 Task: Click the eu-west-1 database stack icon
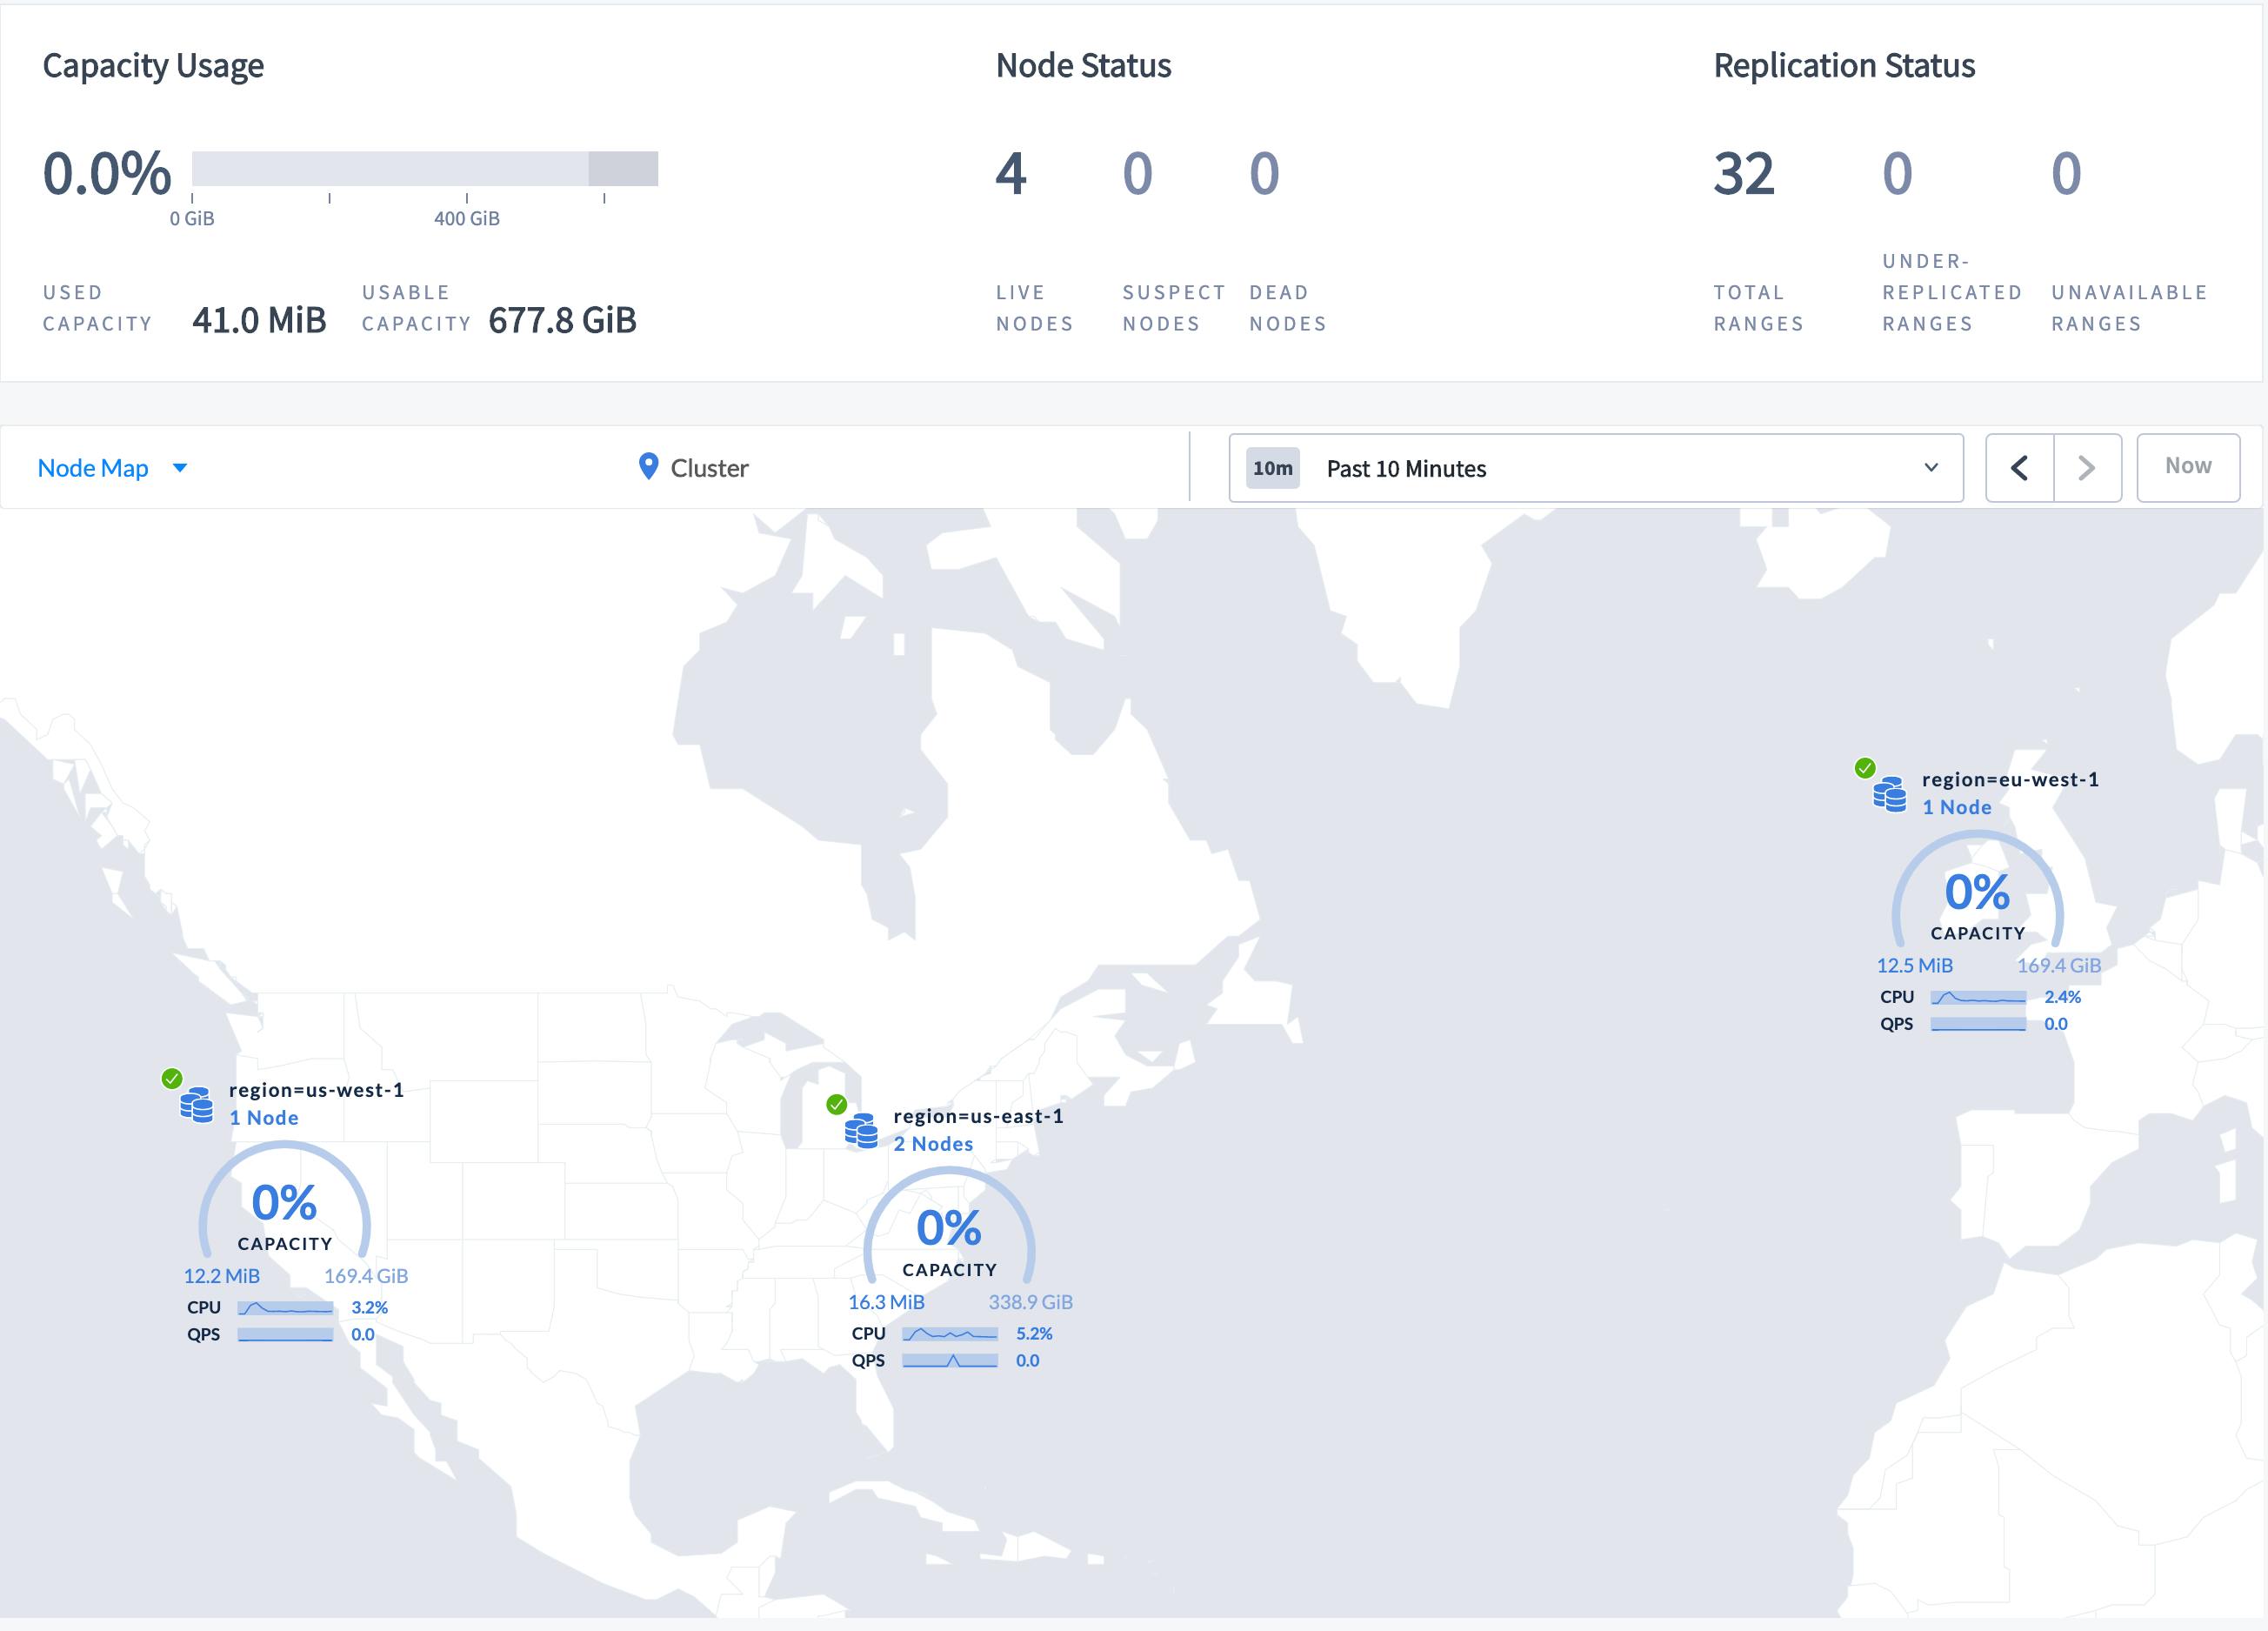1889,794
